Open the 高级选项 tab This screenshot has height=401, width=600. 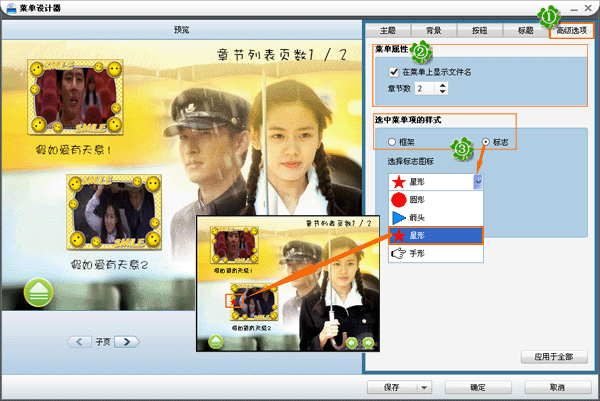pos(571,30)
